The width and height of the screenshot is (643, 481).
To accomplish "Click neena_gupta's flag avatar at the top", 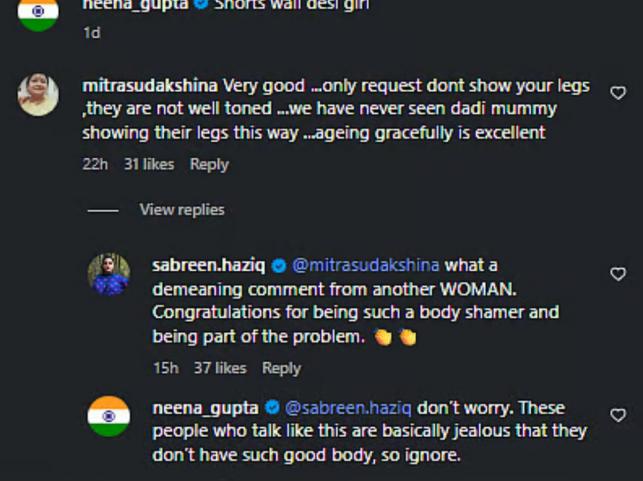I will pyautogui.click(x=39, y=12).
